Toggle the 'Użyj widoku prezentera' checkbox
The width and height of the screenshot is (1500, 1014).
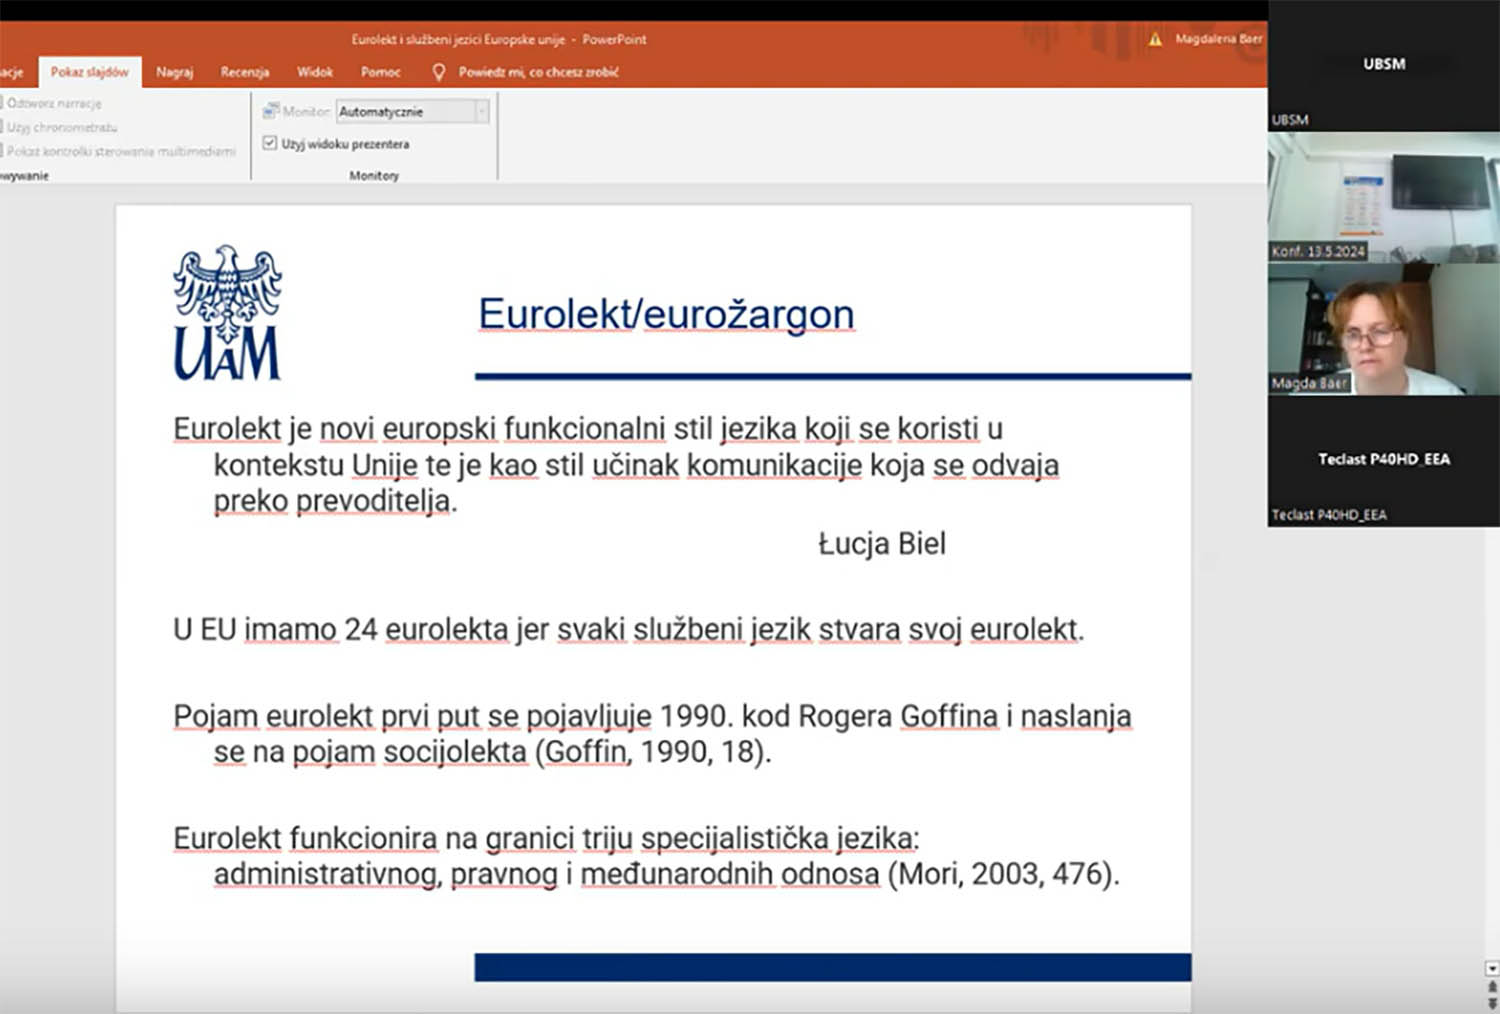tap(270, 143)
